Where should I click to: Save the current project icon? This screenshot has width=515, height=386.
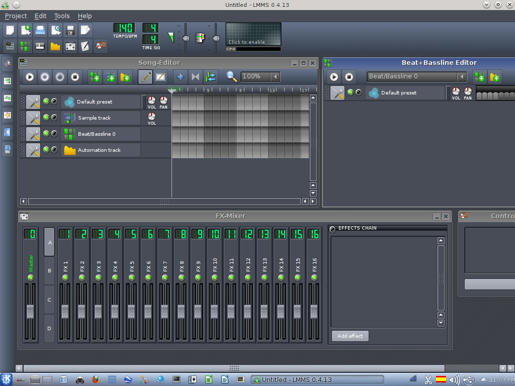[x=70, y=30]
